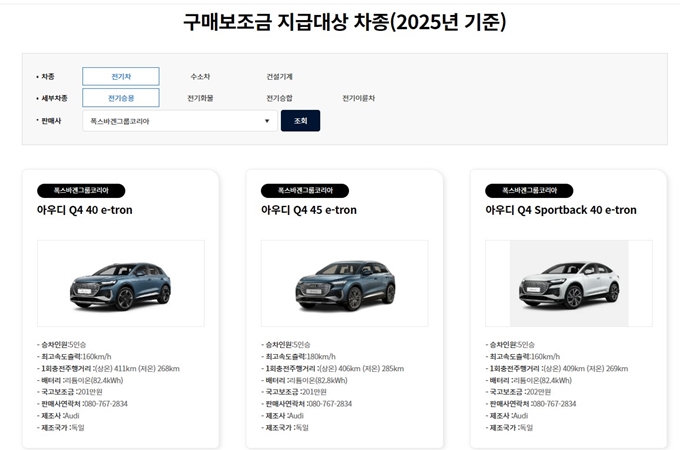Viewport: 680px width, 450px height.
Task: Choose the 전기이륜차 sub-type filter
Action: point(359,98)
